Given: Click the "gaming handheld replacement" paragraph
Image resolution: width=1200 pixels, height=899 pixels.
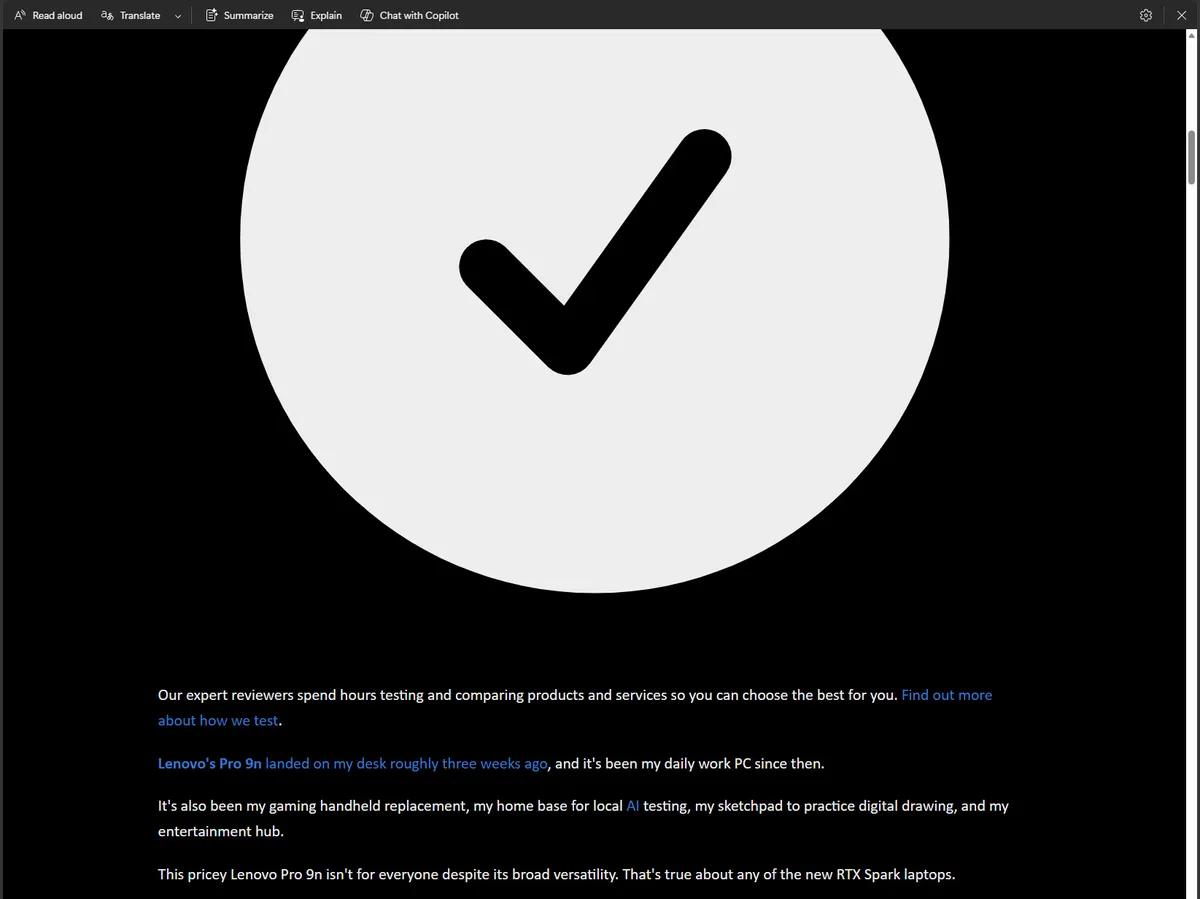Looking at the screenshot, I should (x=583, y=818).
